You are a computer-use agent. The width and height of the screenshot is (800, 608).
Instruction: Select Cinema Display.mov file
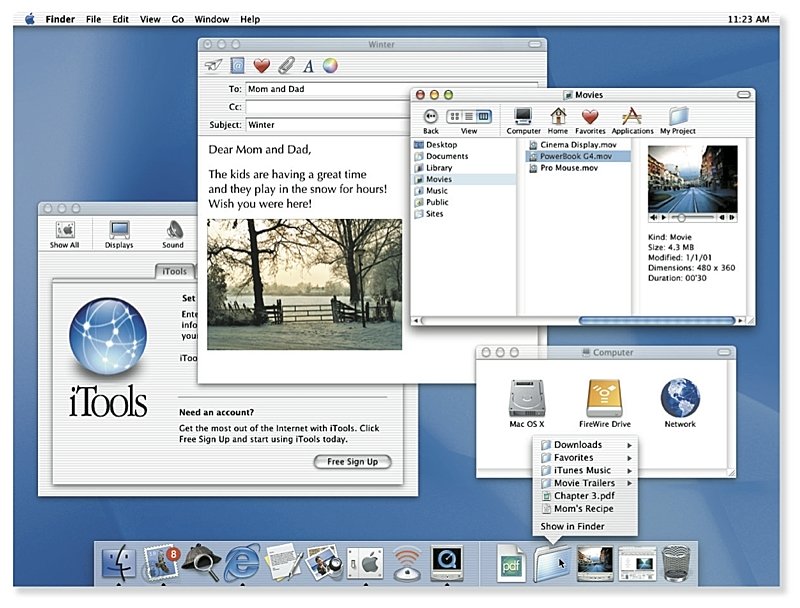578,145
